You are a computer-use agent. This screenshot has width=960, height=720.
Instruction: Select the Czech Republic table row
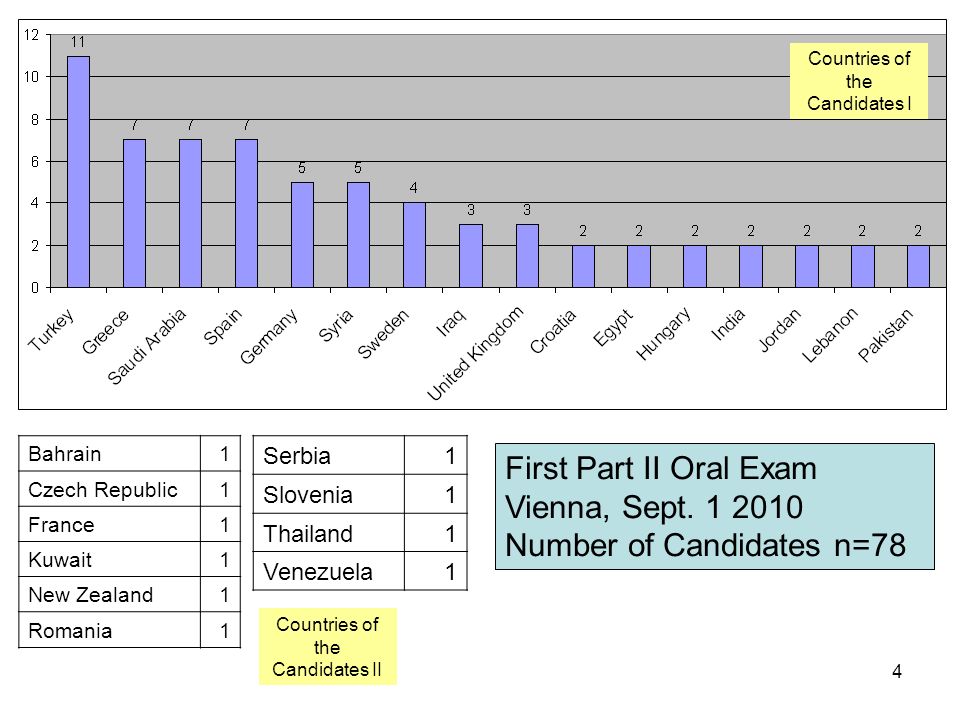(x=129, y=489)
